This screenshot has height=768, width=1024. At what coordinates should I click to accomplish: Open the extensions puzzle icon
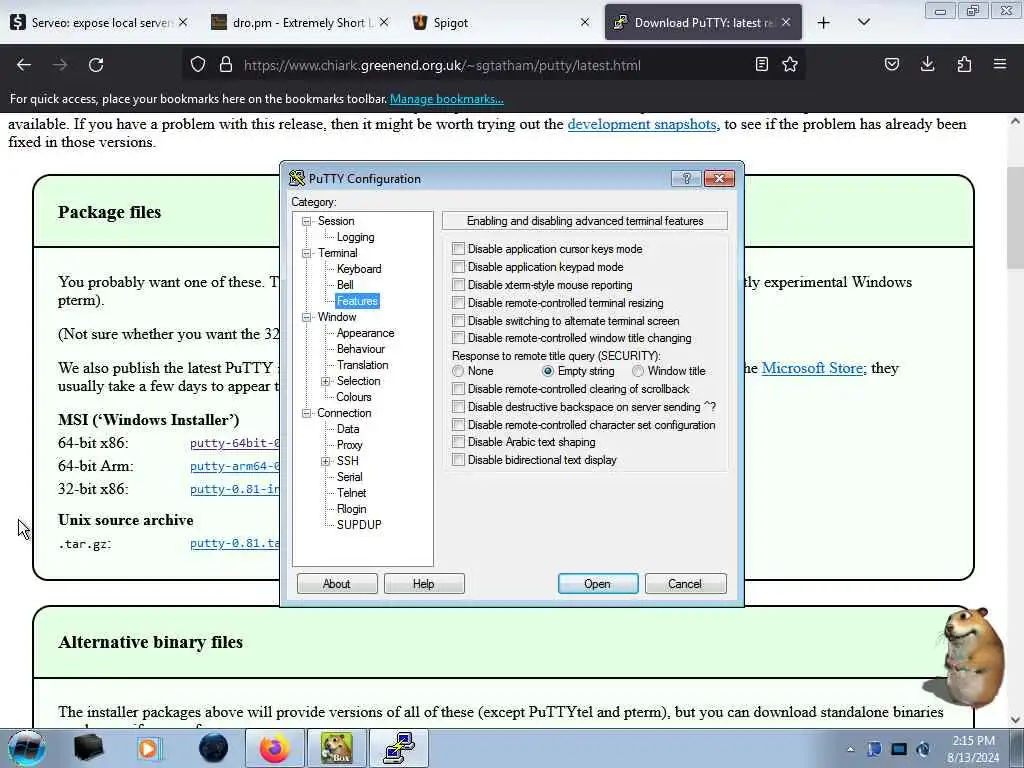coord(964,64)
